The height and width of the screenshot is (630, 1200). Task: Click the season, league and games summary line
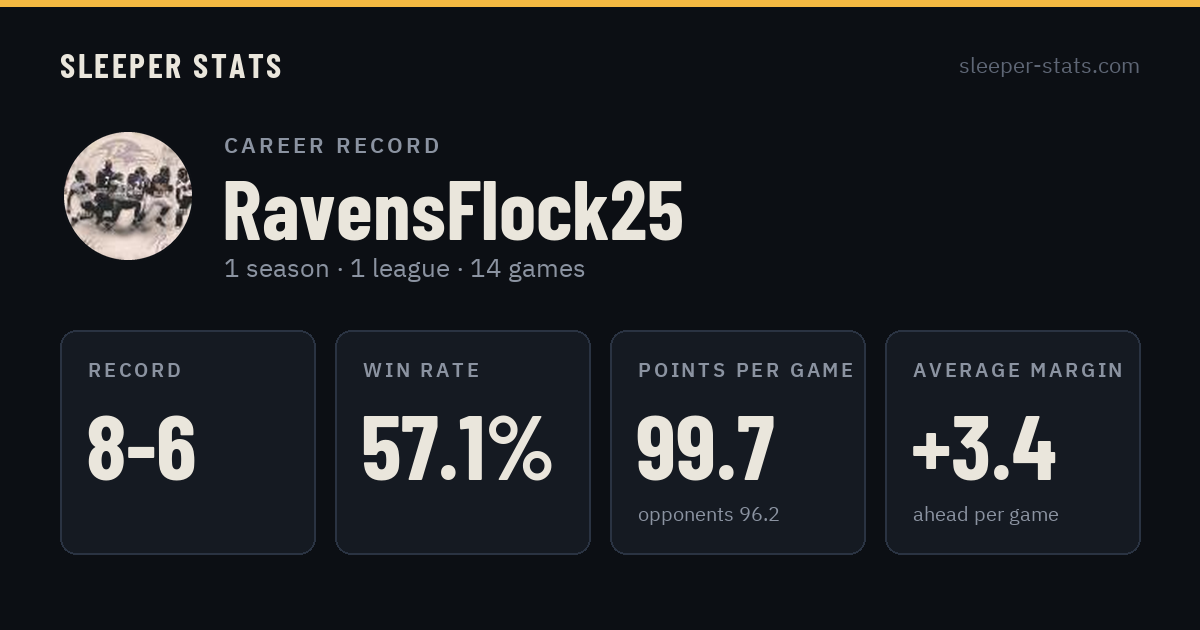[404, 269]
